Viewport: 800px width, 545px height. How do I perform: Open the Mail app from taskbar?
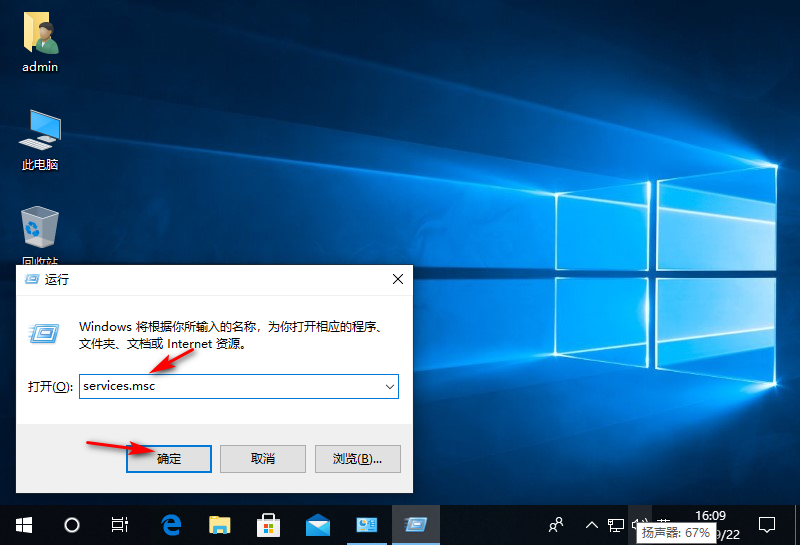[317, 524]
